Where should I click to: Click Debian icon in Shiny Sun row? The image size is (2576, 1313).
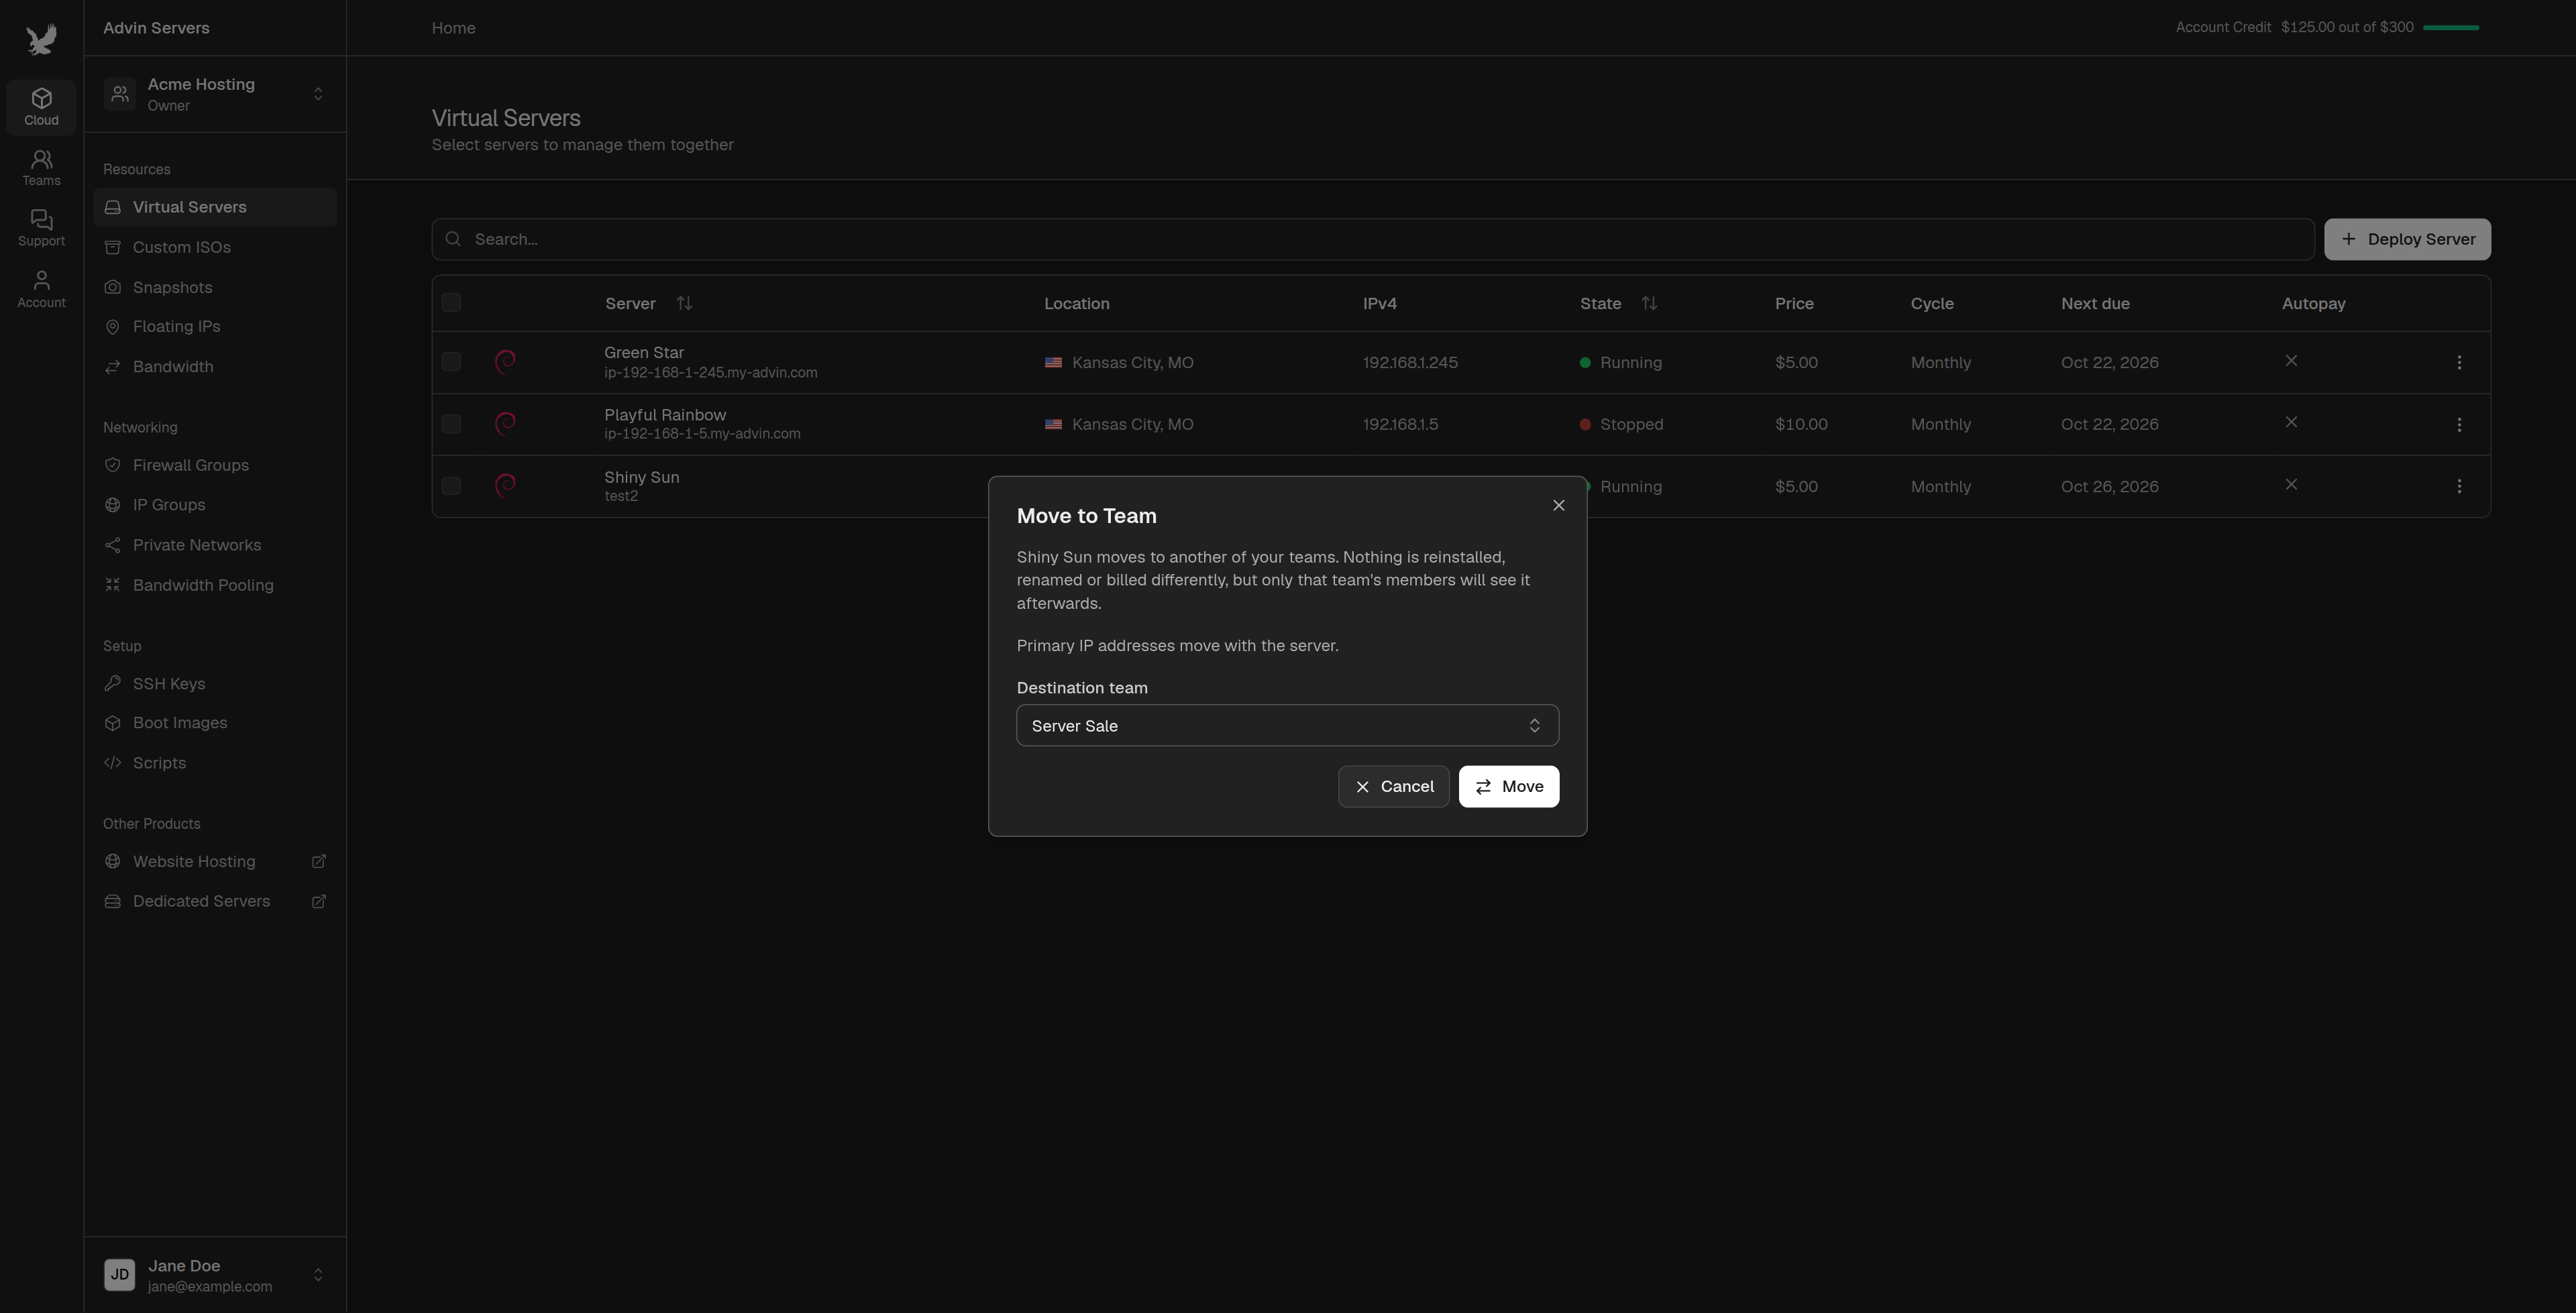506,486
